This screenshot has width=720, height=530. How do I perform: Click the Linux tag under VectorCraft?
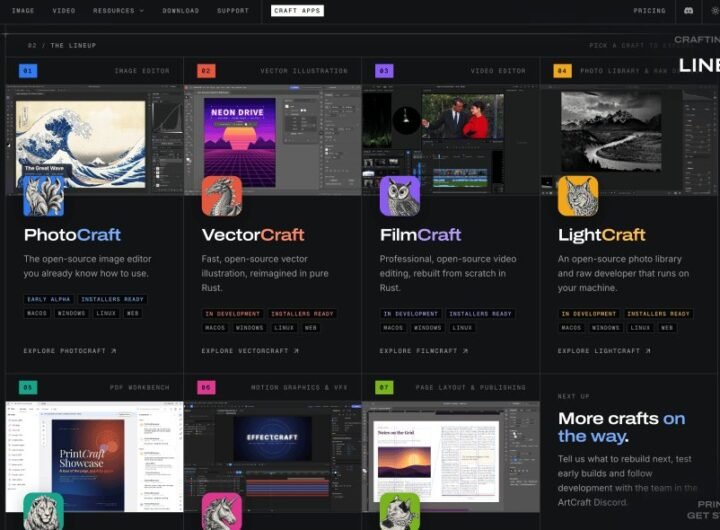[x=284, y=328]
